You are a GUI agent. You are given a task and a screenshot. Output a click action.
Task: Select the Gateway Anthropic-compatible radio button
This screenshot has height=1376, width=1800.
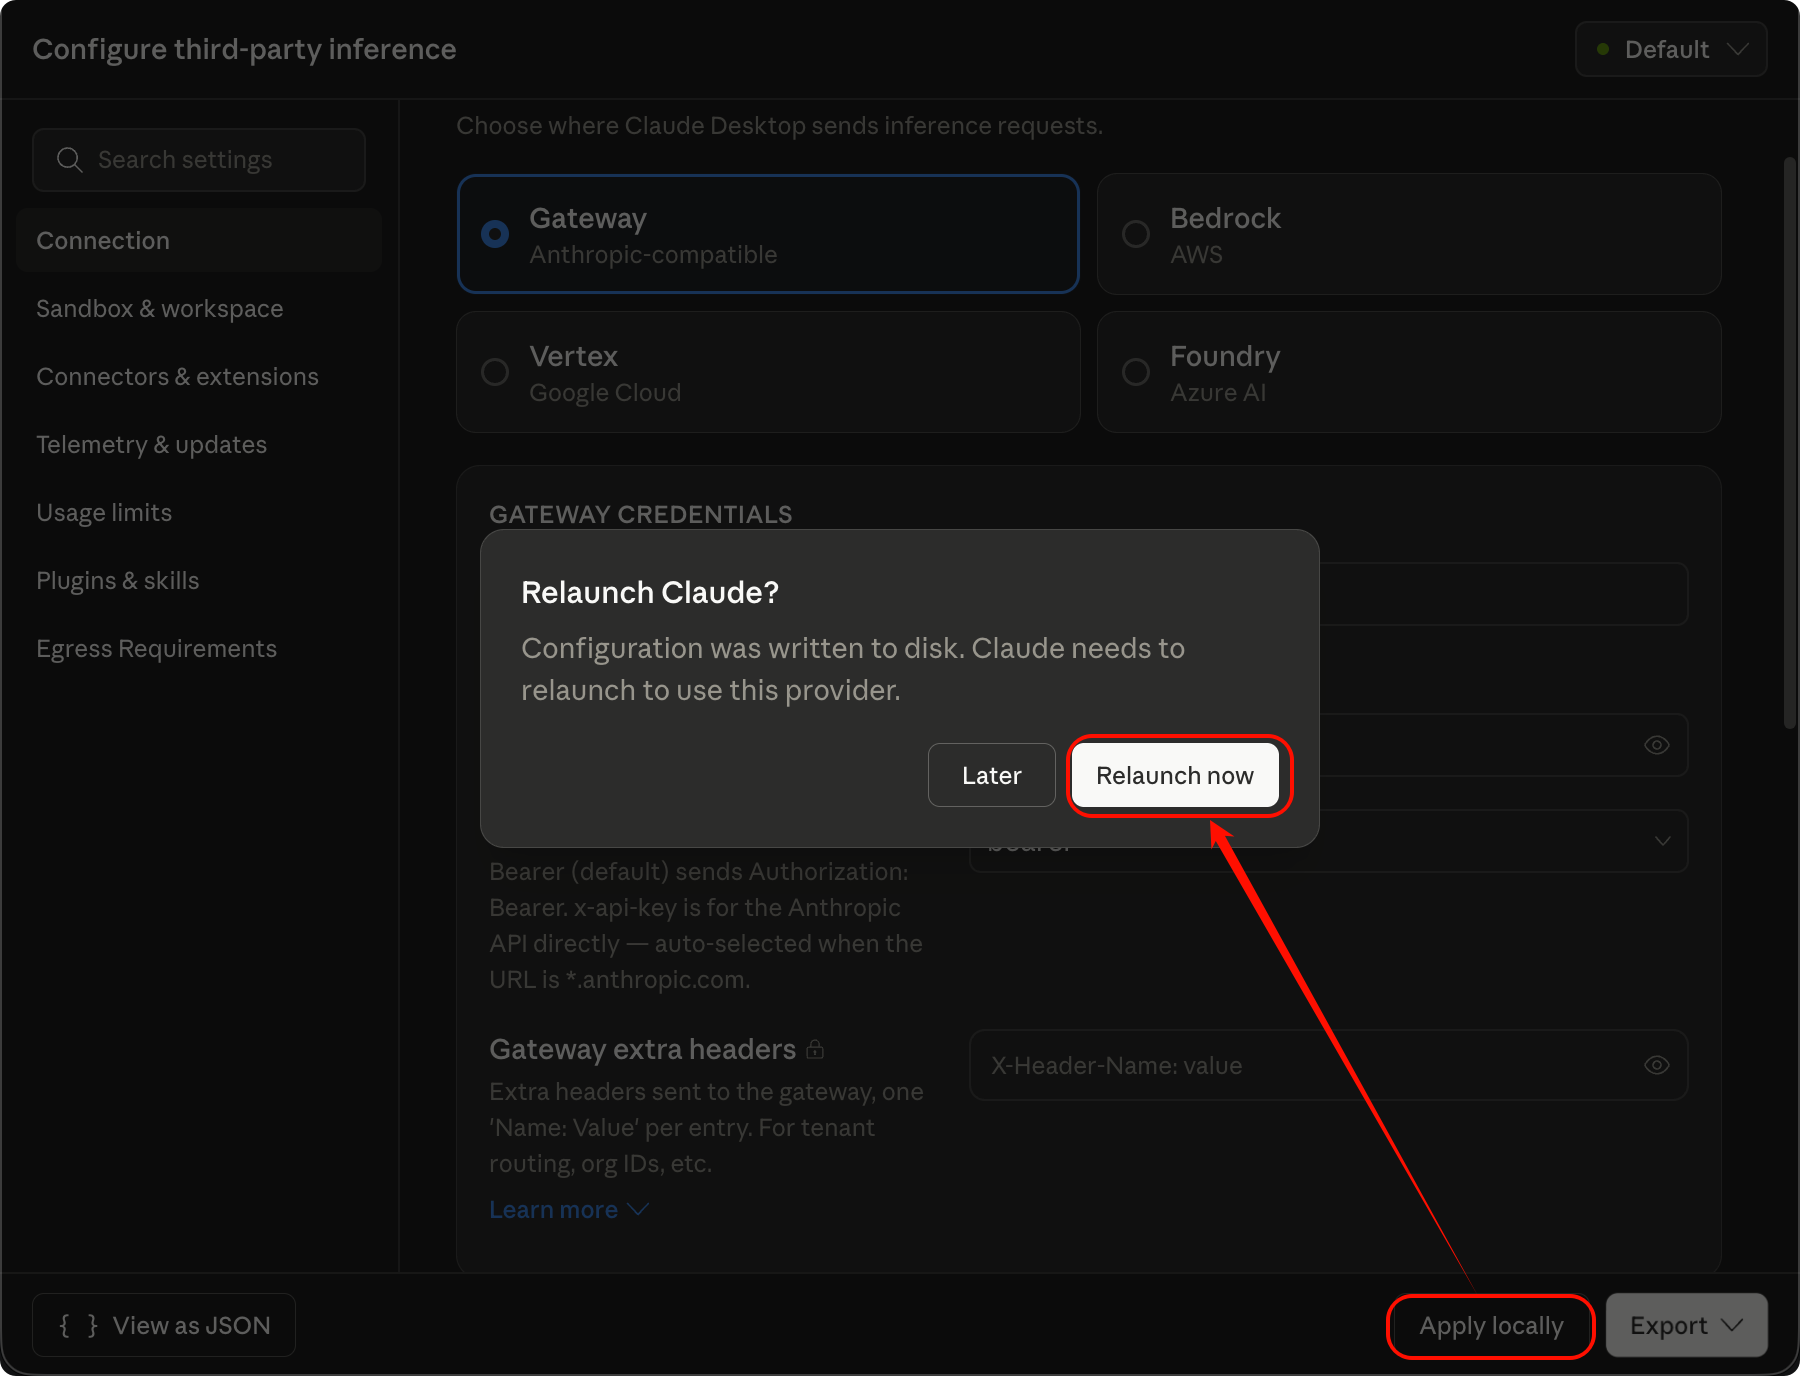coord(495,234)
